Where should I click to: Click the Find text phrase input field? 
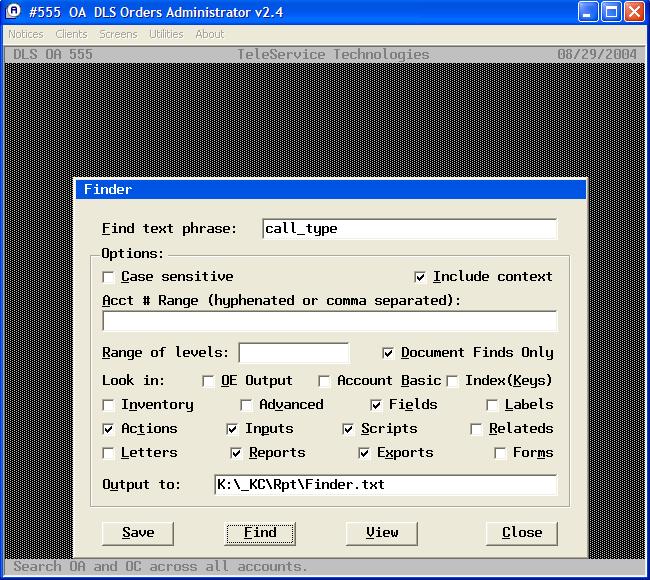[x=410, y=229]
